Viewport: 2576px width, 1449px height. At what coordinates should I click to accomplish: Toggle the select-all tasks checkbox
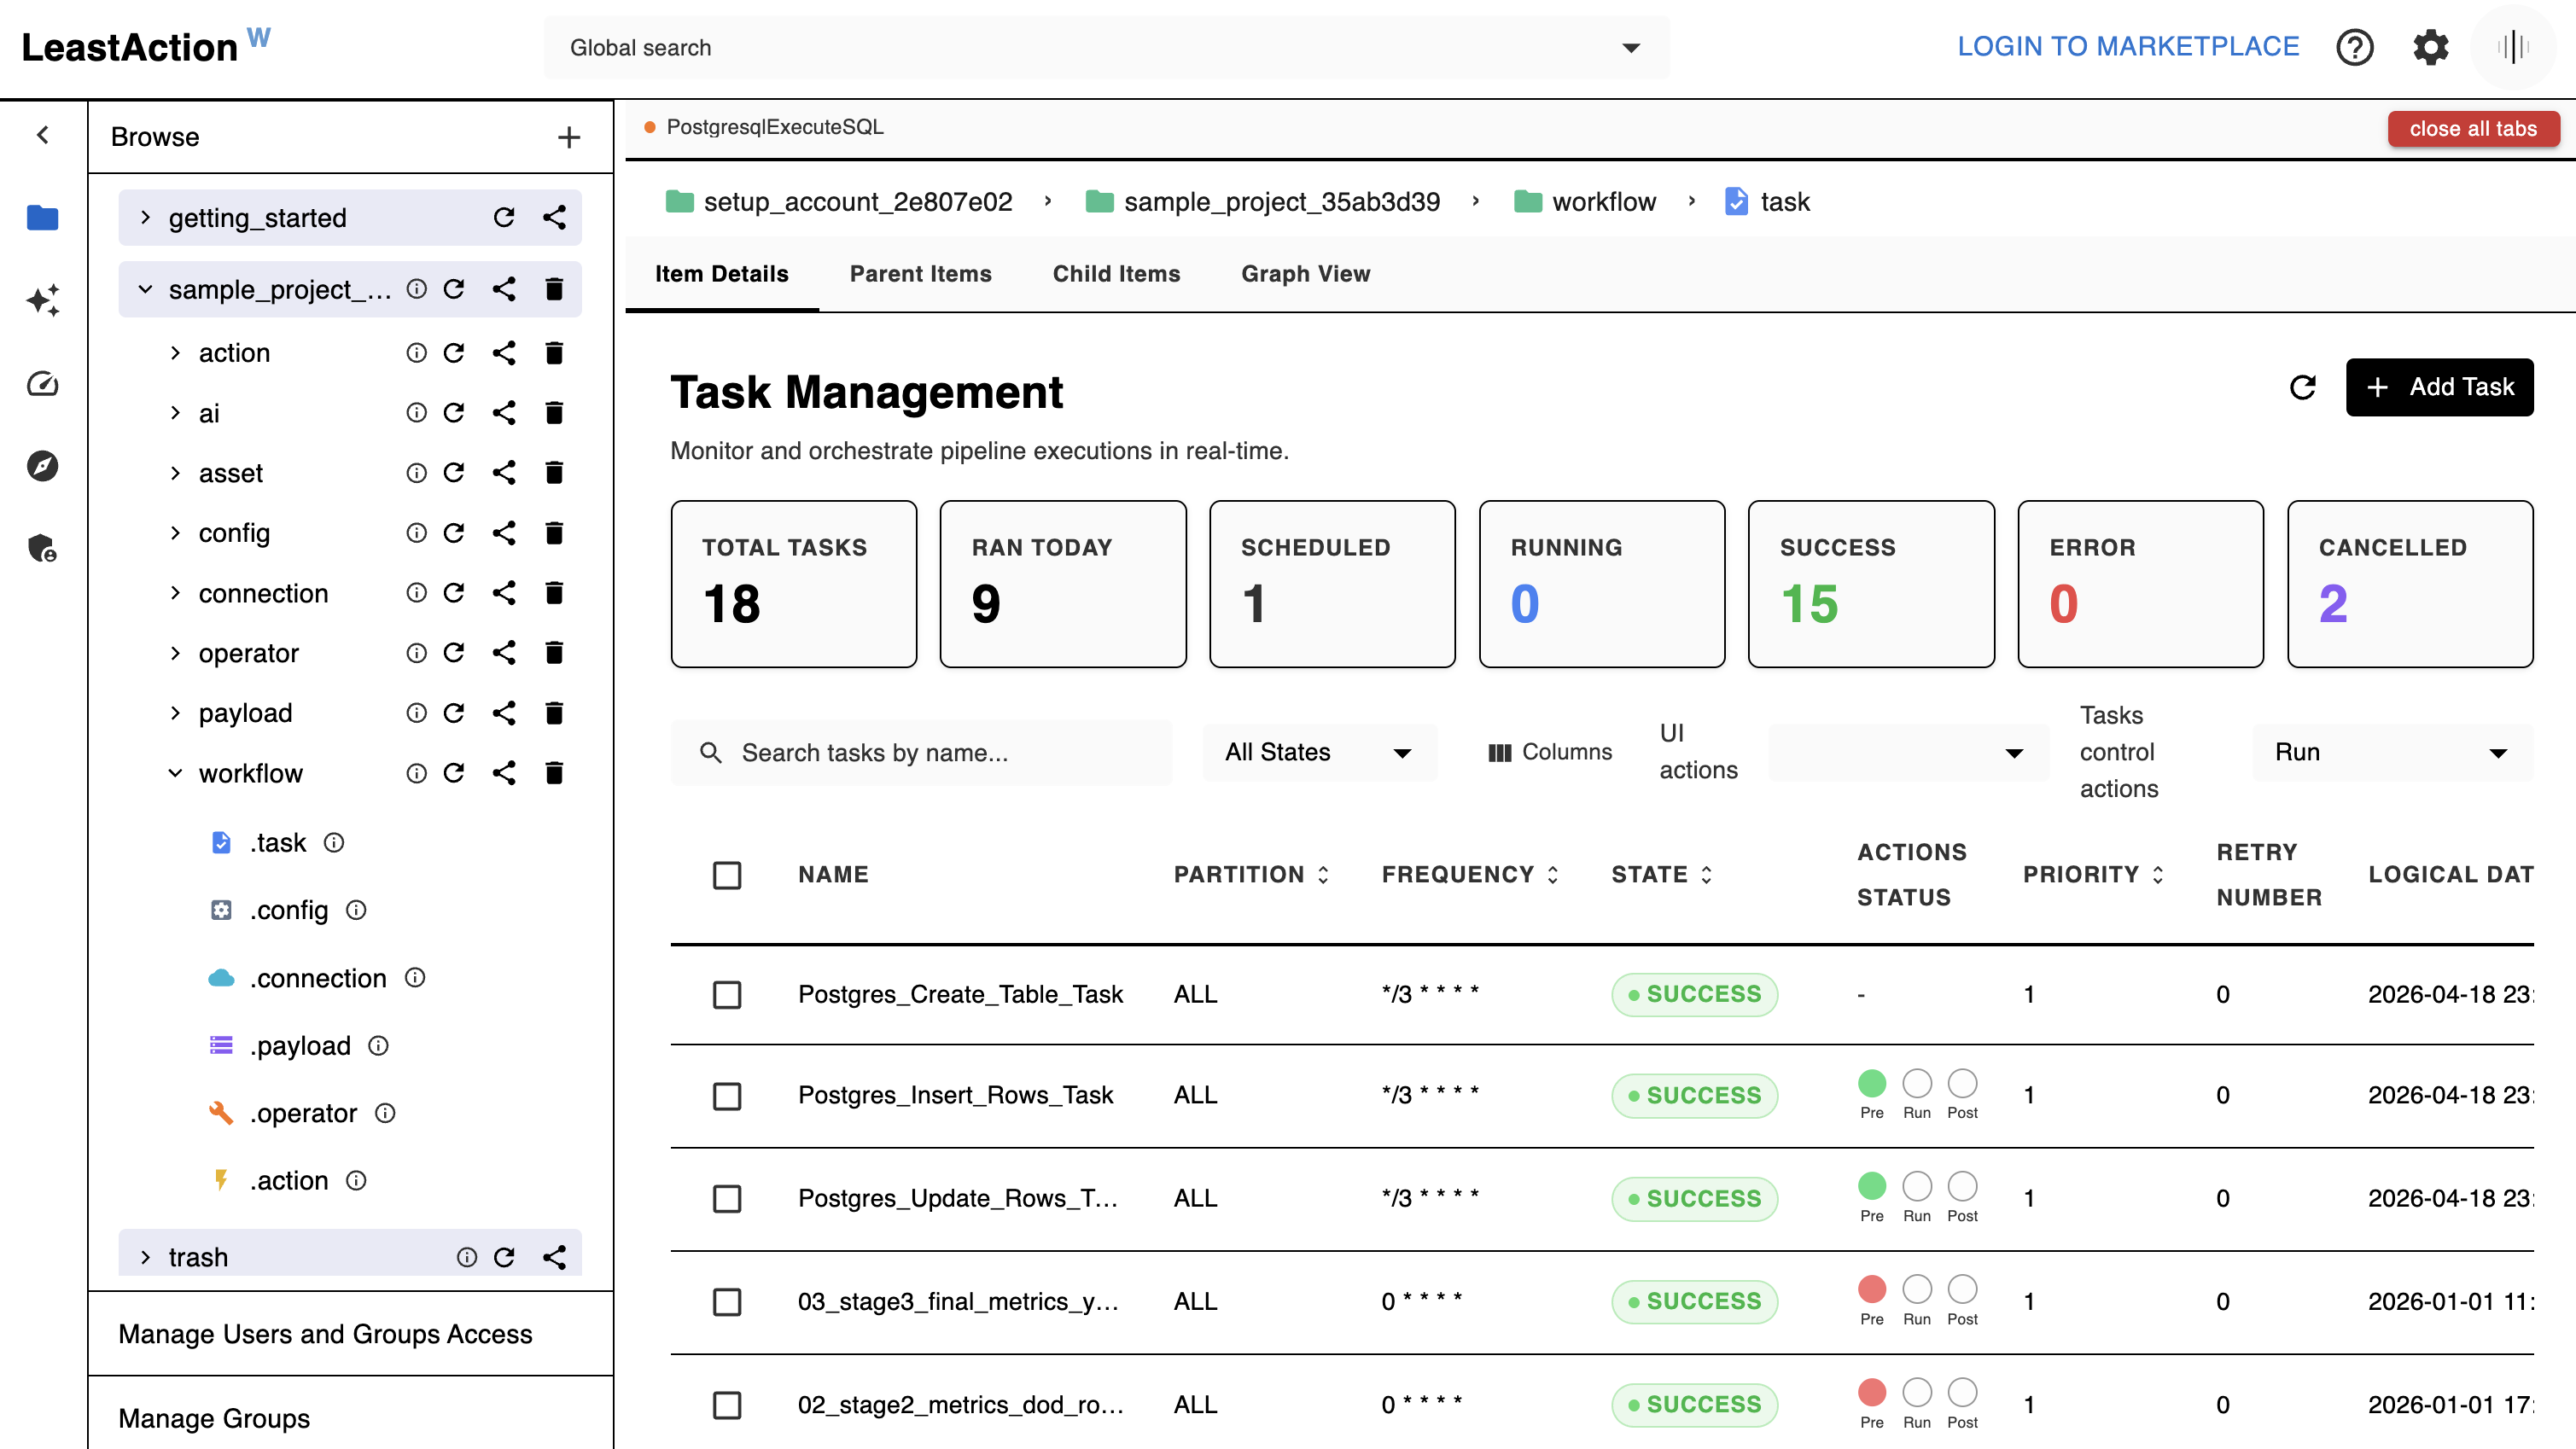(727, 875)
